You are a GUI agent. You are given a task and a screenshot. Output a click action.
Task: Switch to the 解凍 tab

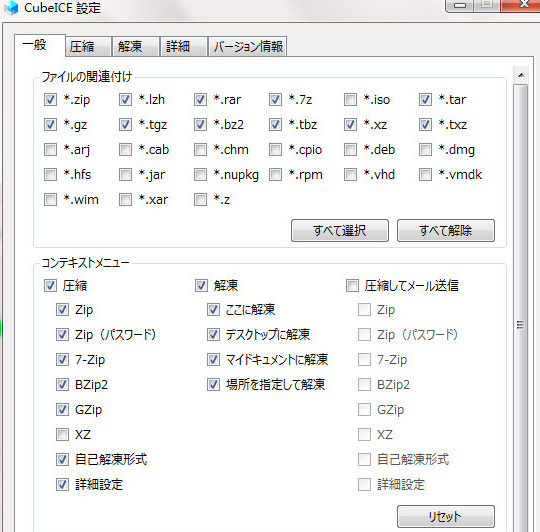pyautogui.click(x=136, y=46)
